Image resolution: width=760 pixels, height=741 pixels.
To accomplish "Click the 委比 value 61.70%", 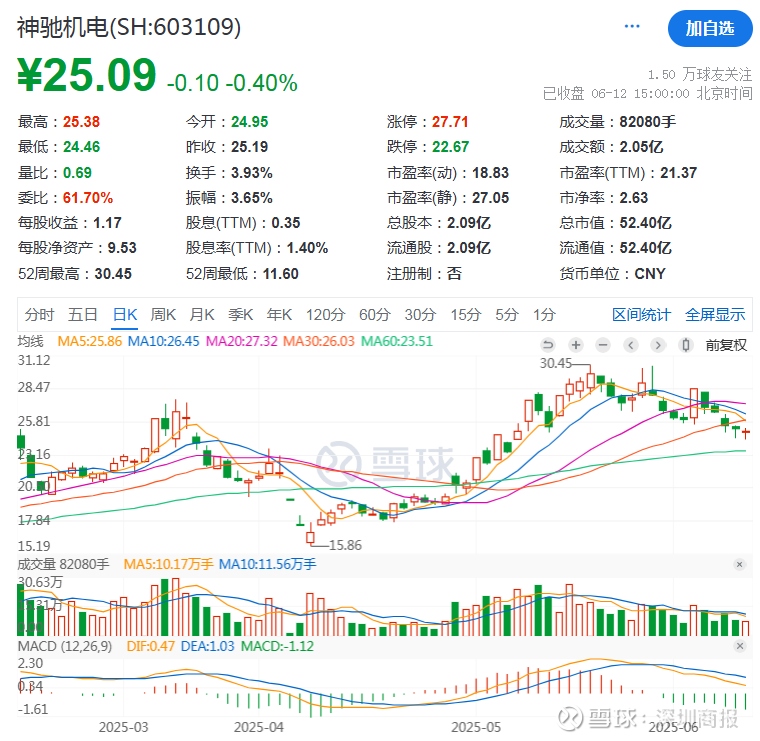I will point(88,198).
